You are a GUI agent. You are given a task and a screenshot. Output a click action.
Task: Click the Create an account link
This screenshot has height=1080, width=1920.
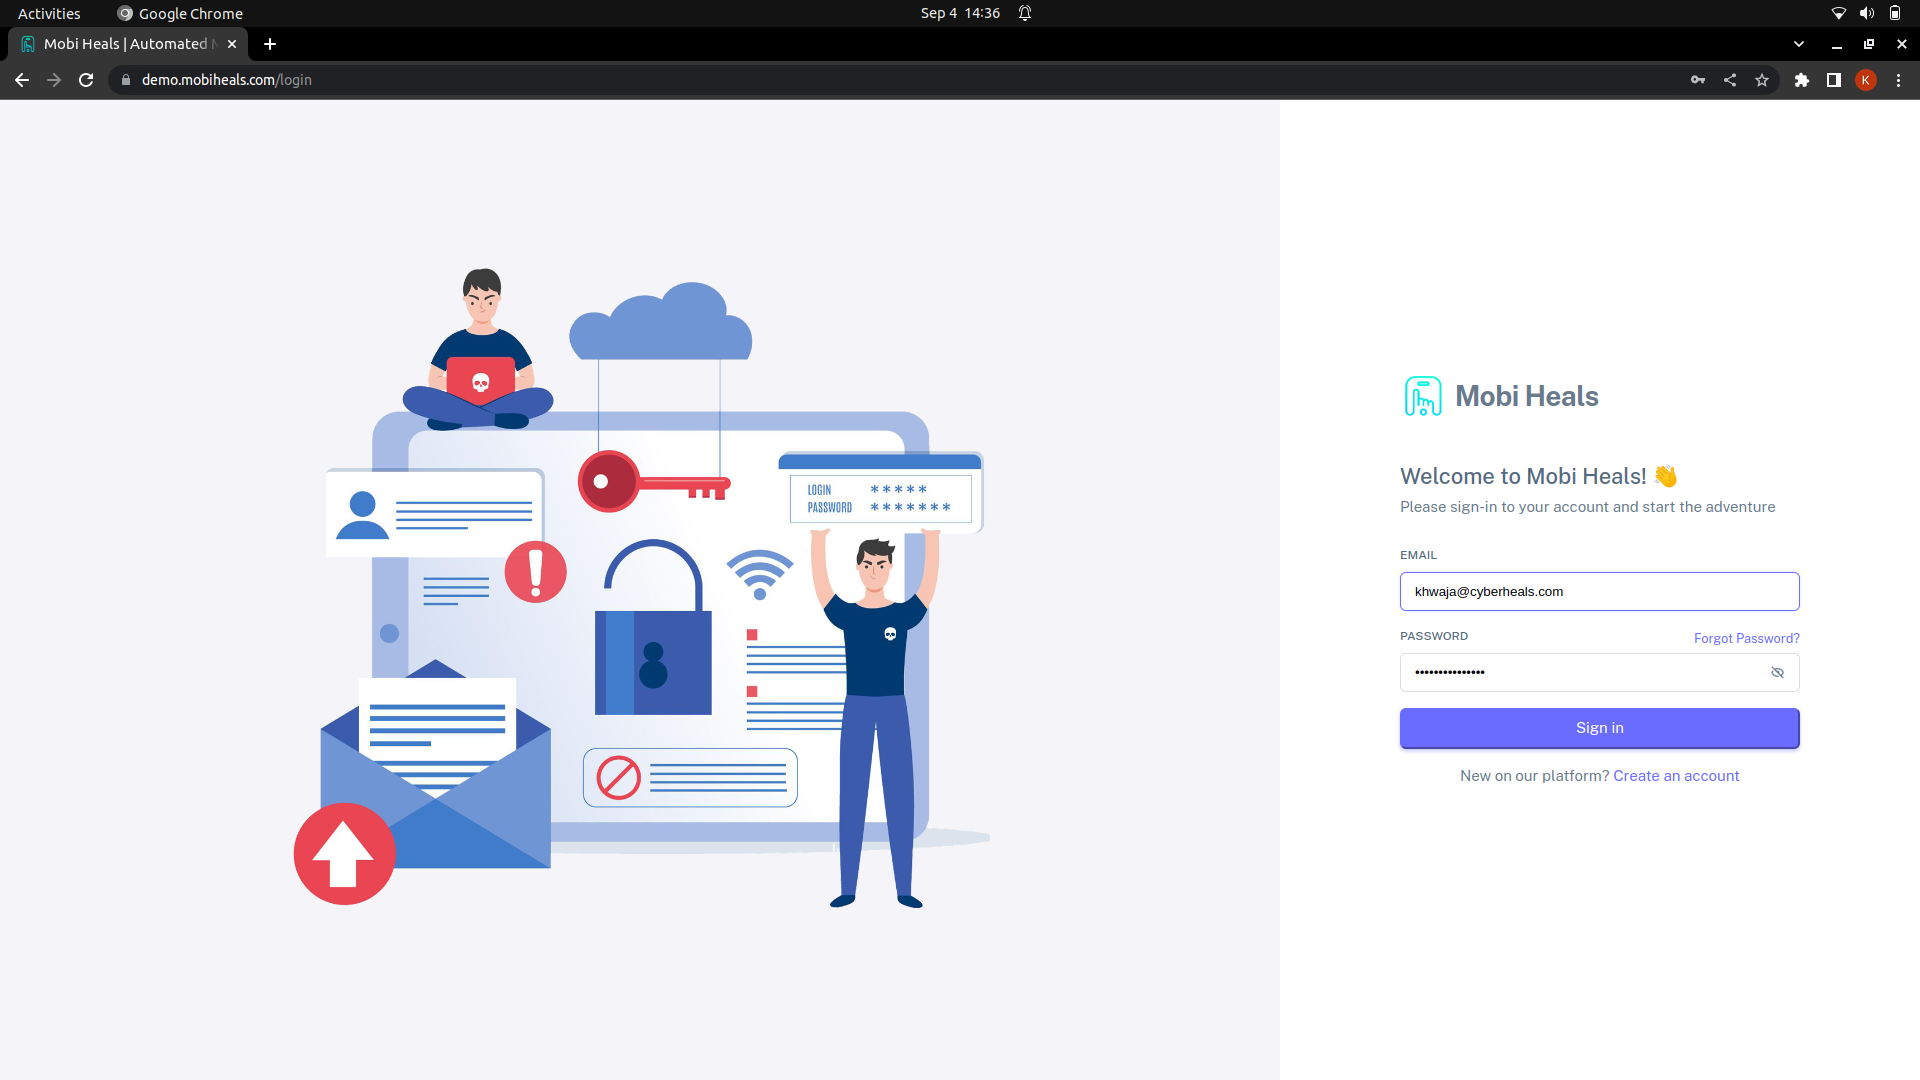(x=1676, y=776)
